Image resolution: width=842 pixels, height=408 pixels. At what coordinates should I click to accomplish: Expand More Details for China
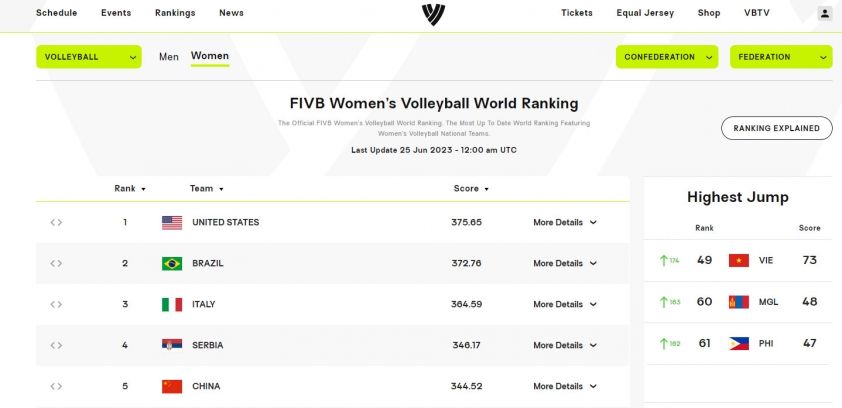pyautogui.click(x=565, y=386)
